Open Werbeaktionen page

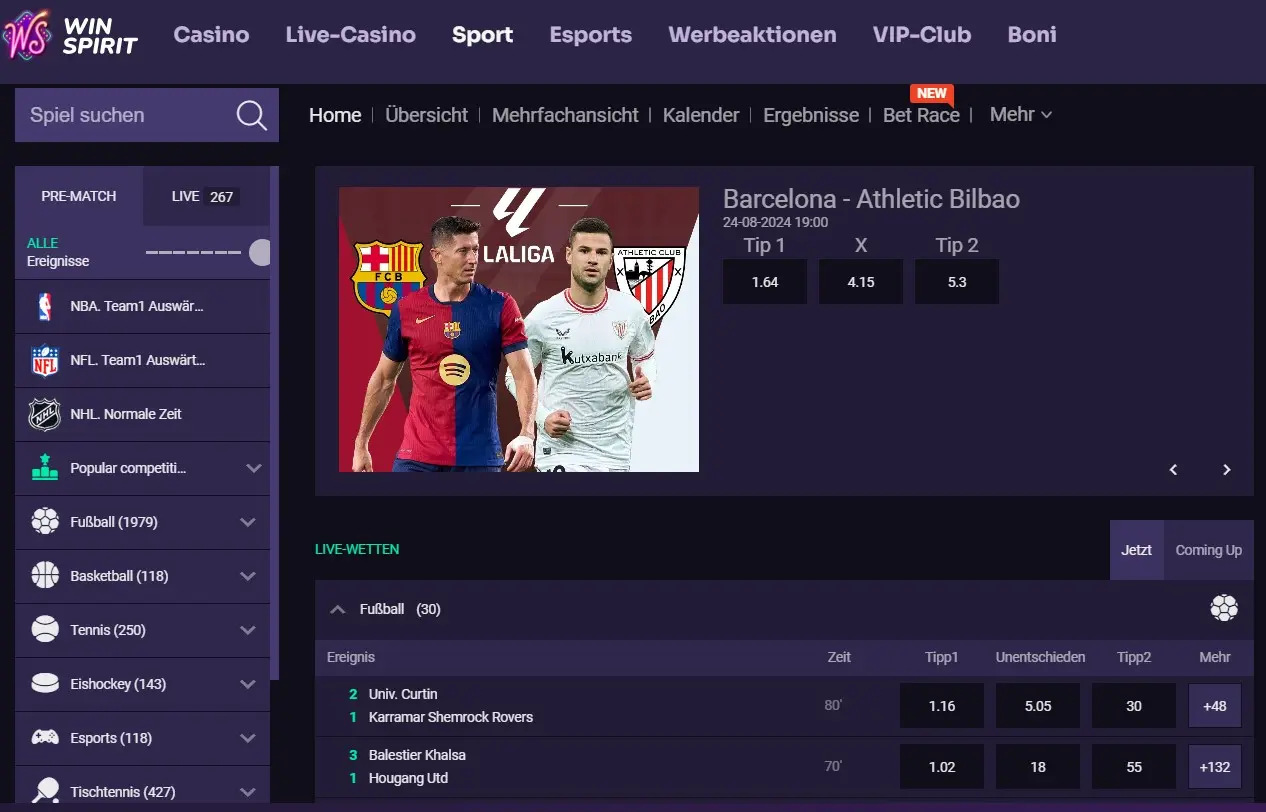click(752, 34)
